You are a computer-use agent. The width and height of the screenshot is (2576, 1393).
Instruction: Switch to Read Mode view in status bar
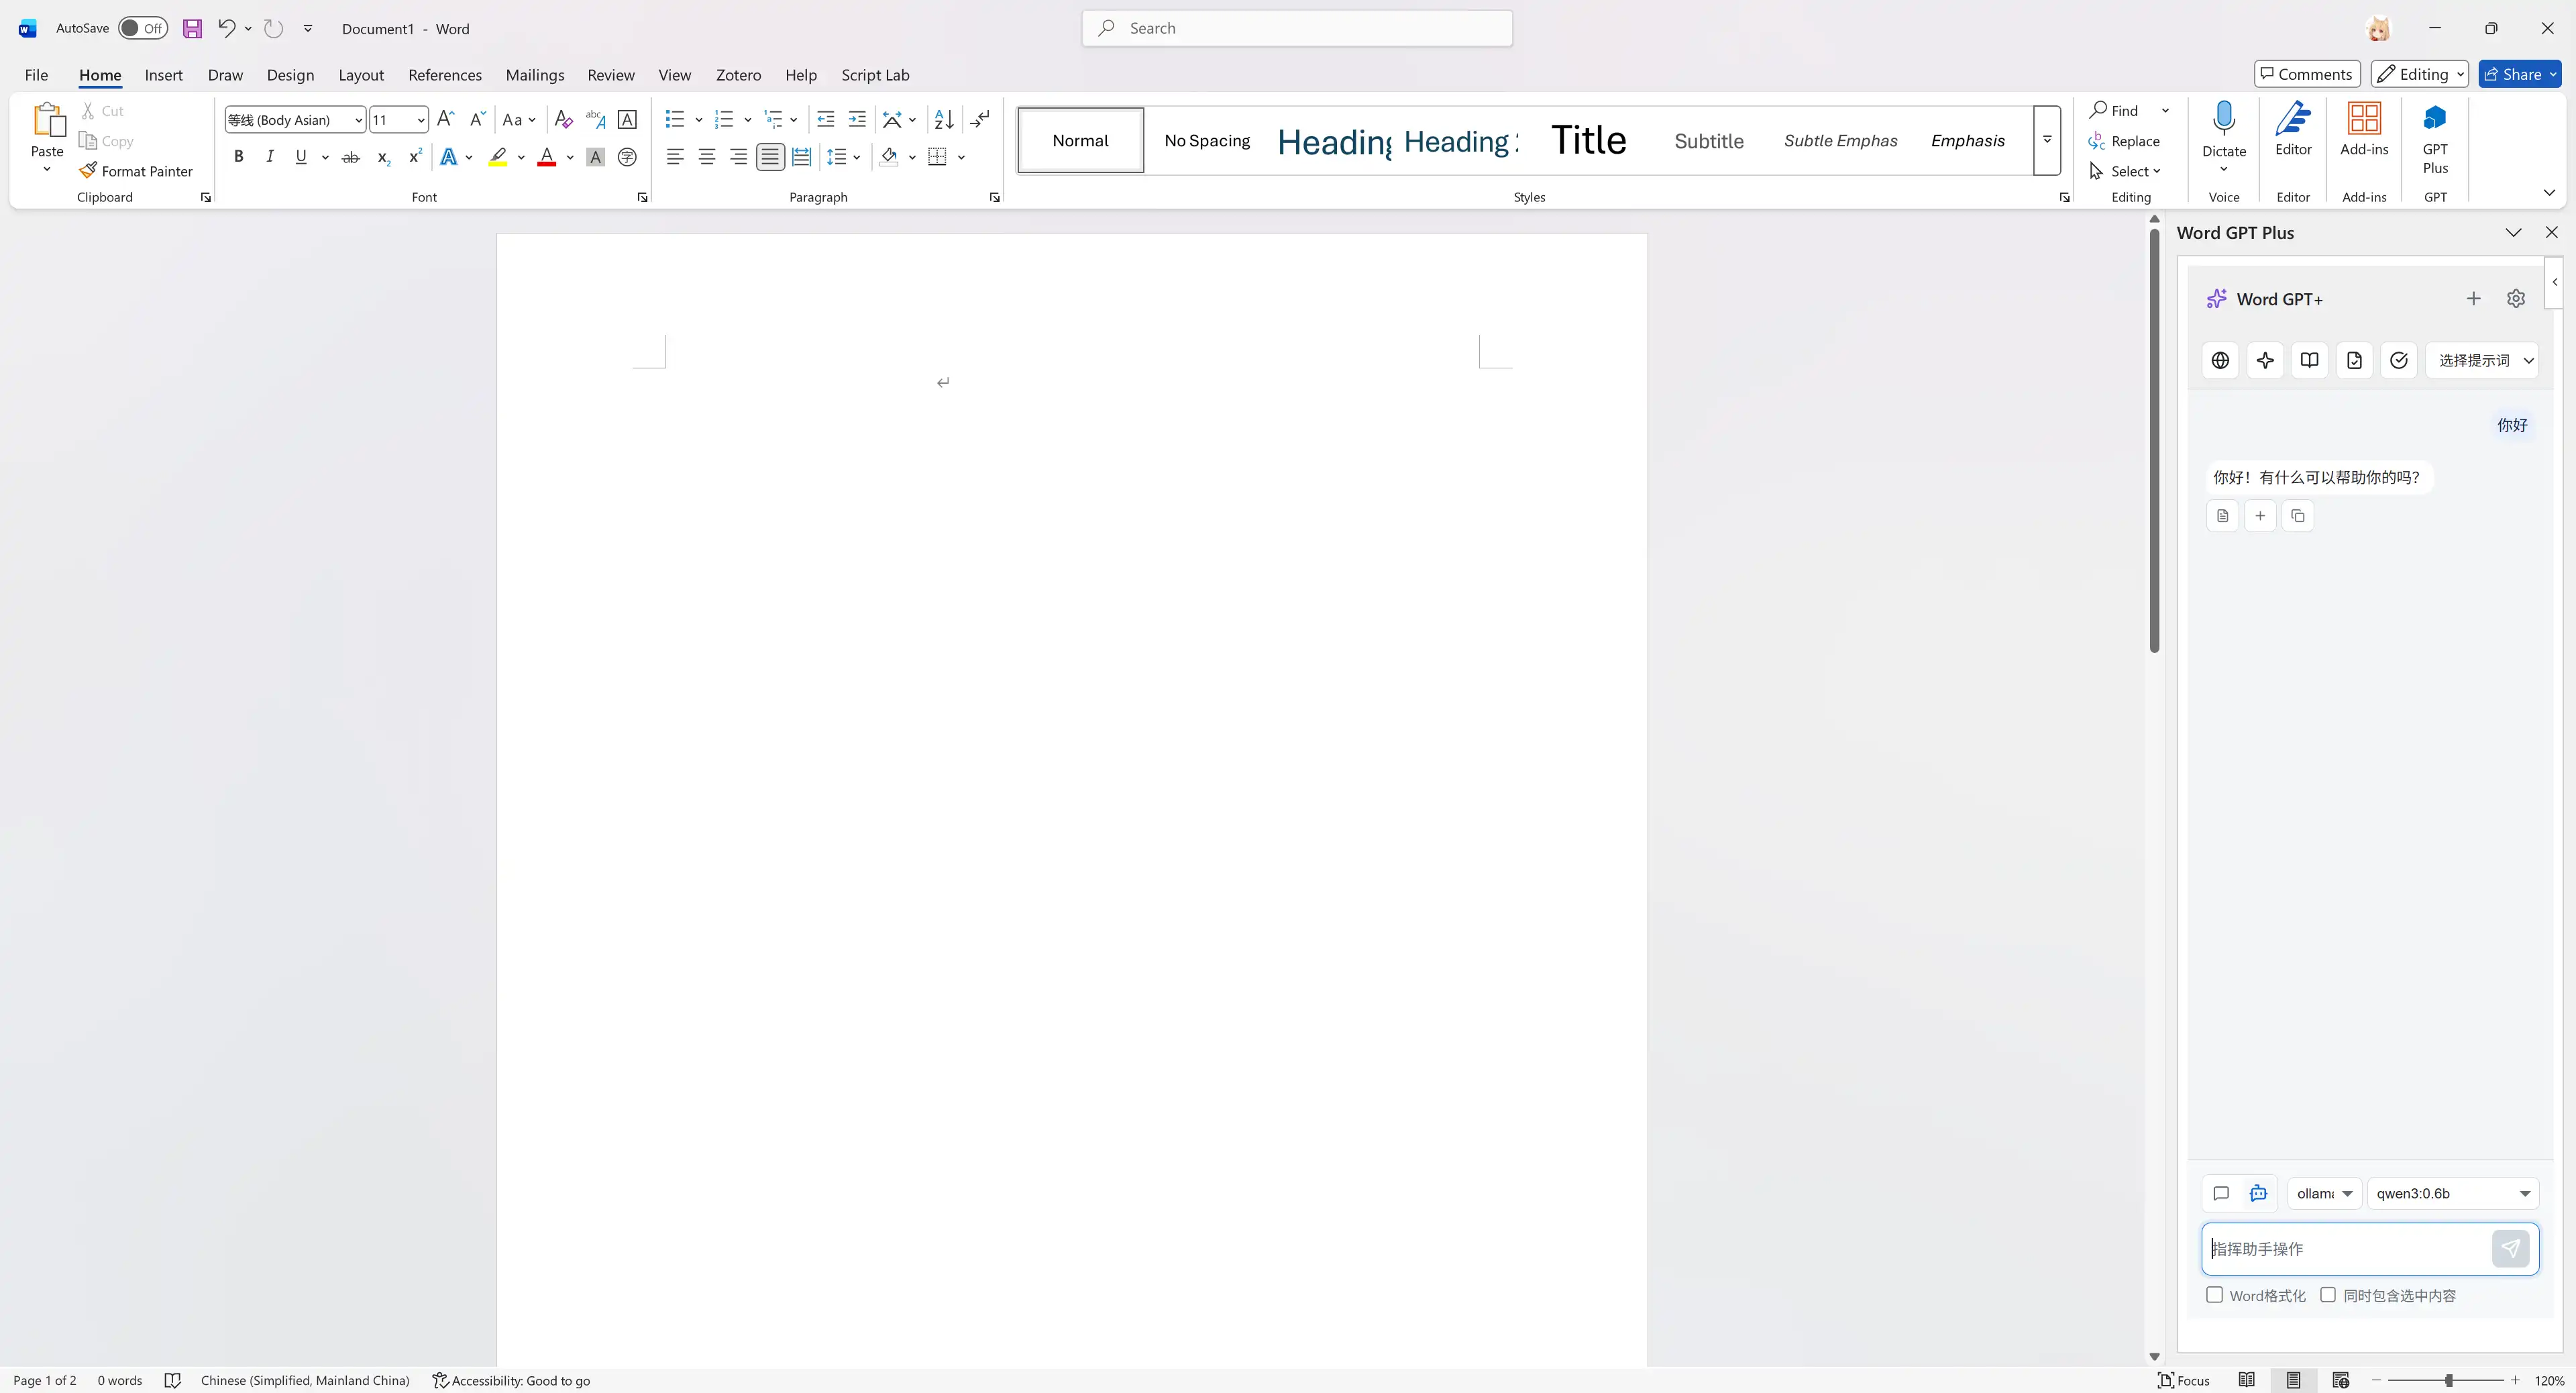click(x=2246, y=1380)
